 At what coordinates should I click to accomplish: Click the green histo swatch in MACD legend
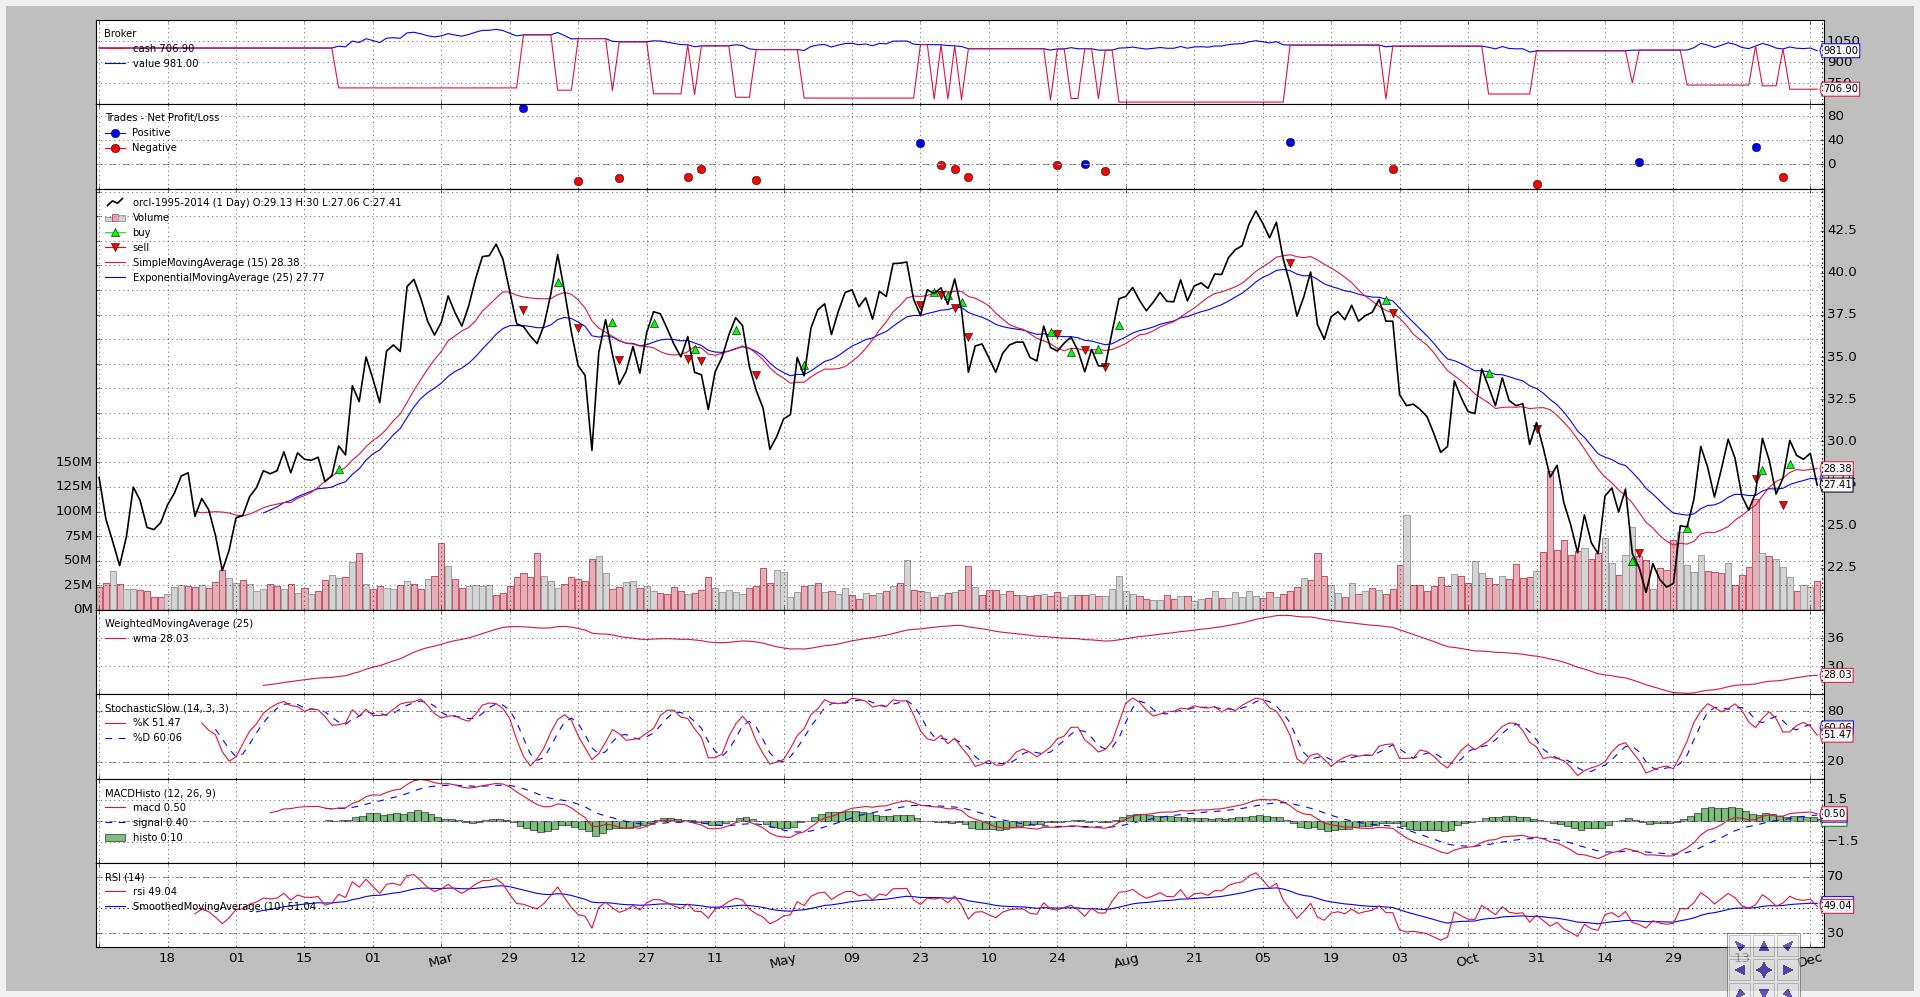pos(115,837)
